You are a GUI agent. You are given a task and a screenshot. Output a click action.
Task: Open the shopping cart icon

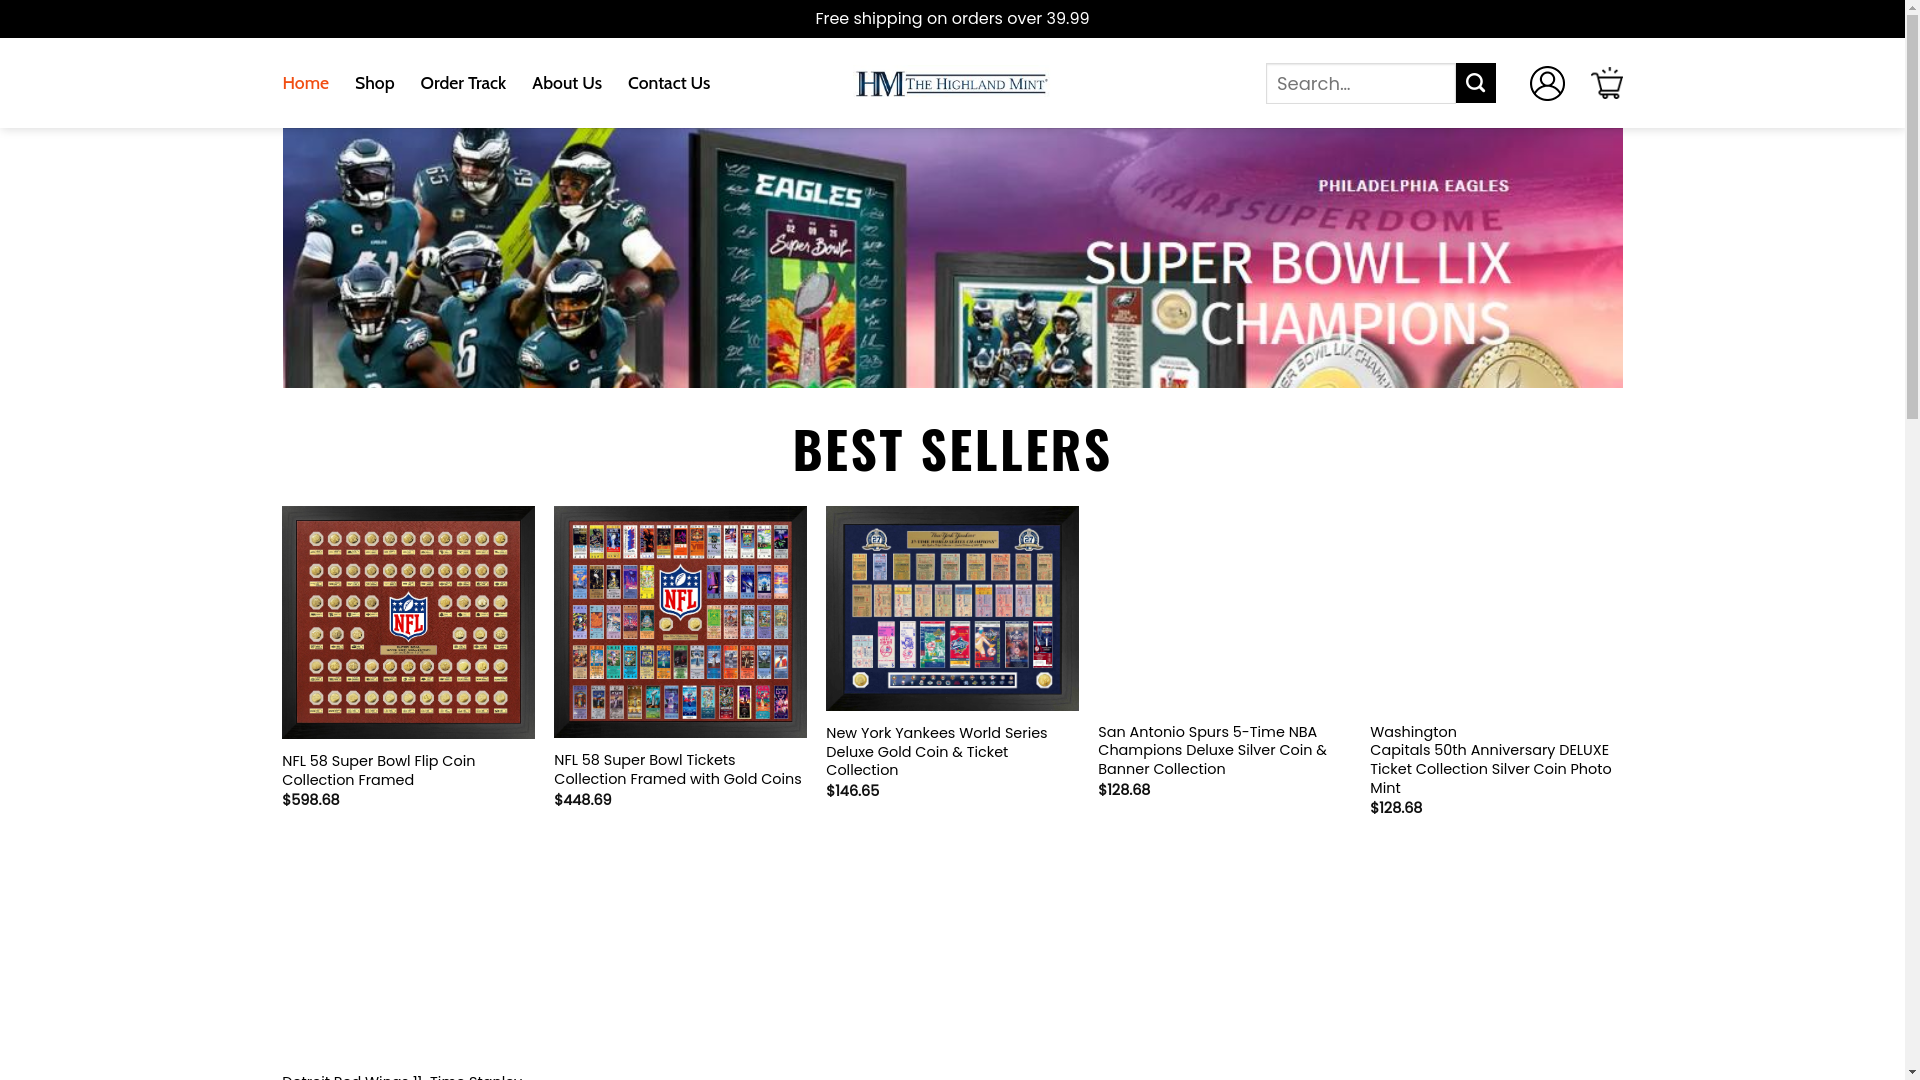pyautogui.click(x=1607, y=83)
